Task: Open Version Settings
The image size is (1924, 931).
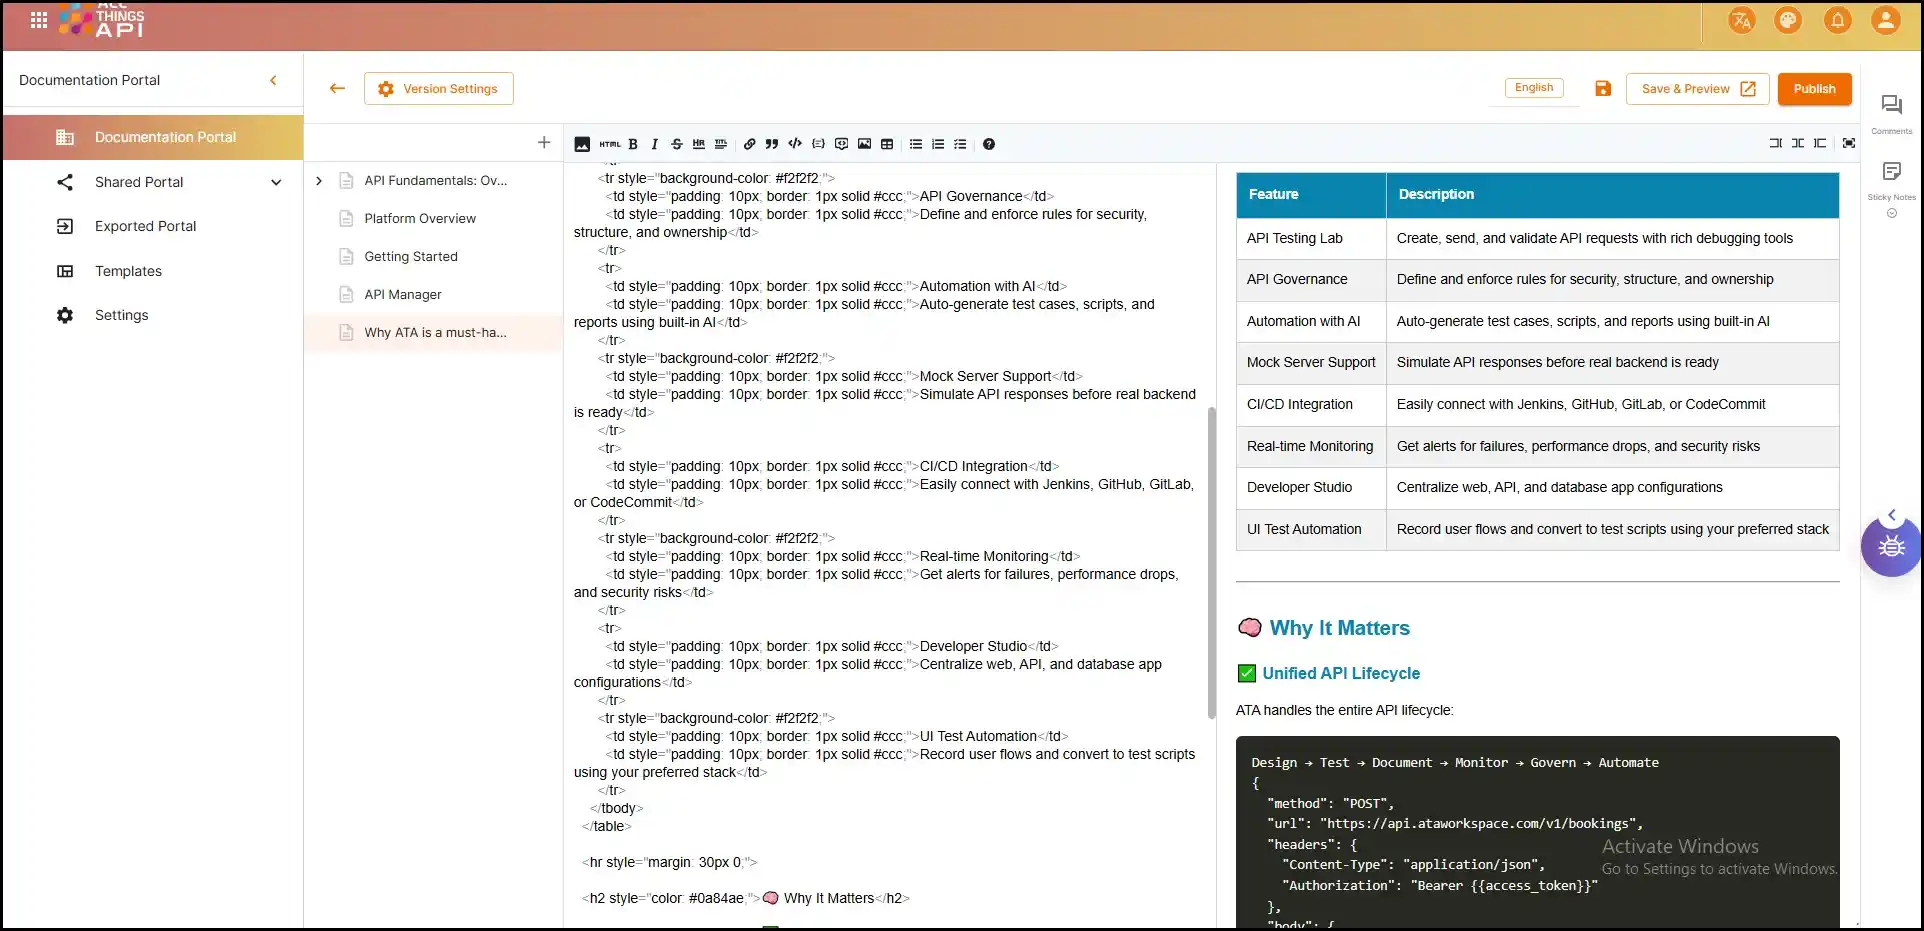Action: click(x=439, y=89)
